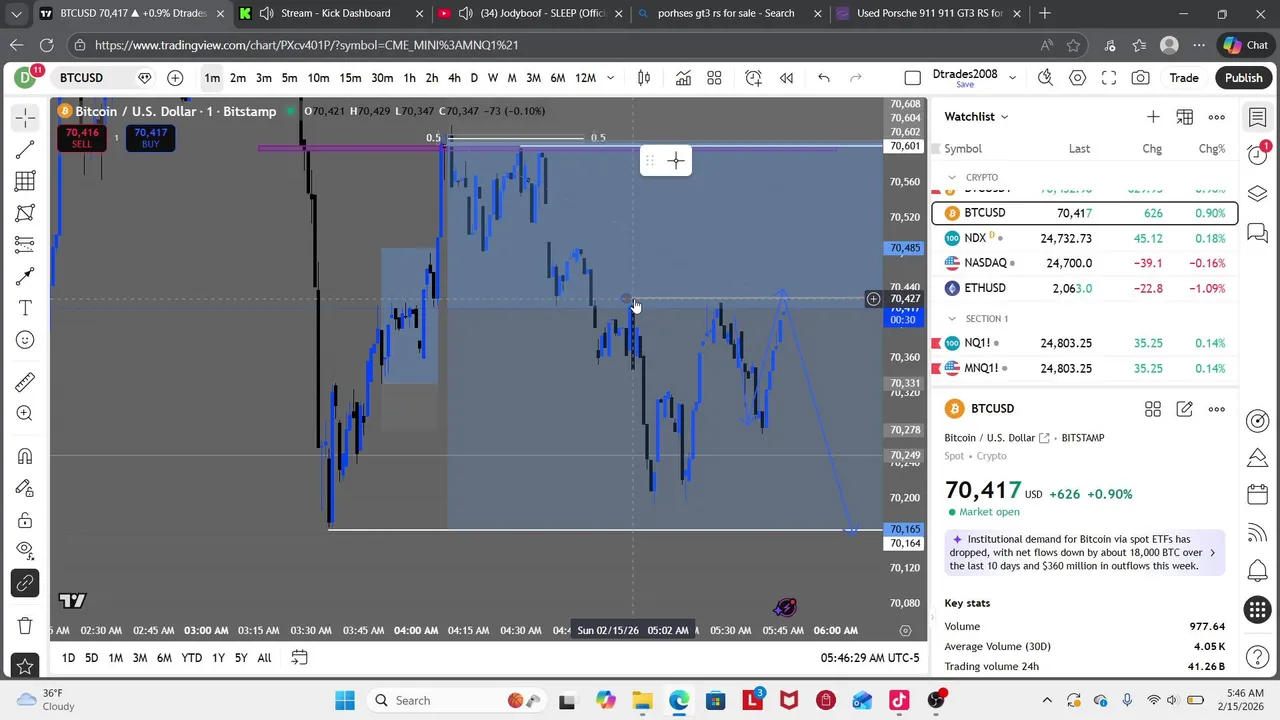Screen dimensions: 1280x720
Task: Select the zoom in tool
Action: (x=25, y=413)
